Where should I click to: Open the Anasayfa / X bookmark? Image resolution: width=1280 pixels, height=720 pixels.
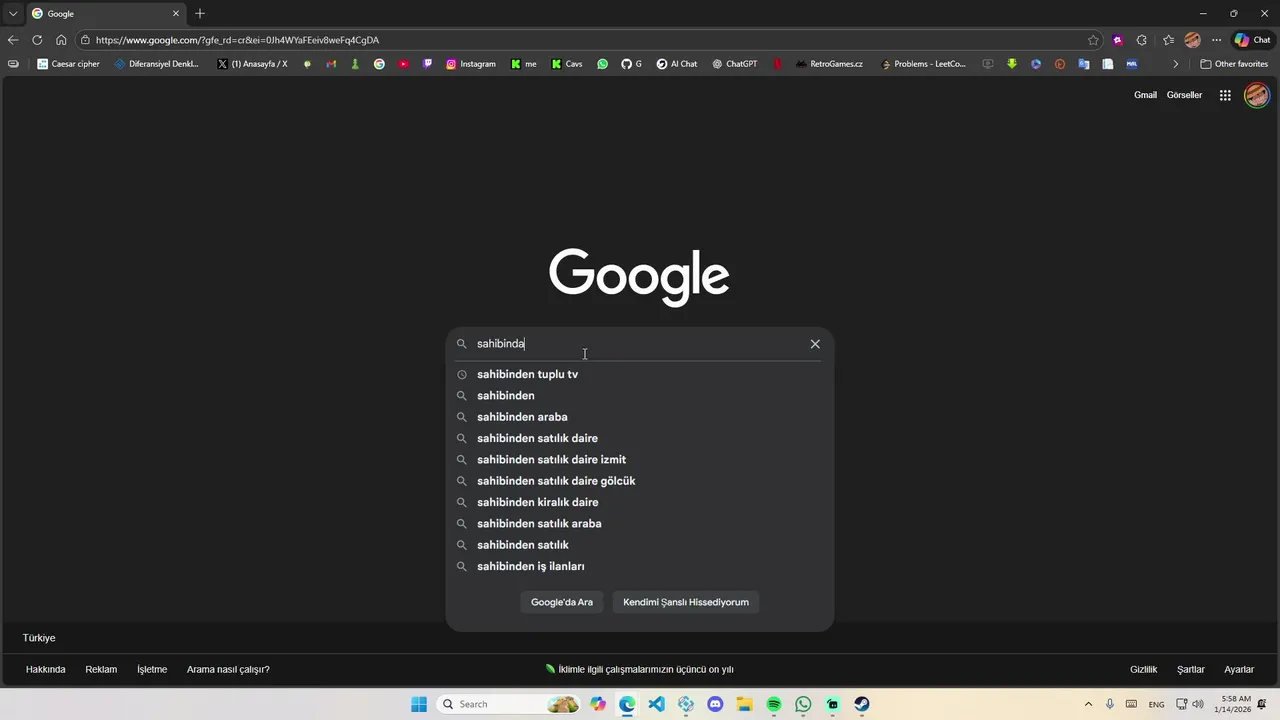[252, 64]
